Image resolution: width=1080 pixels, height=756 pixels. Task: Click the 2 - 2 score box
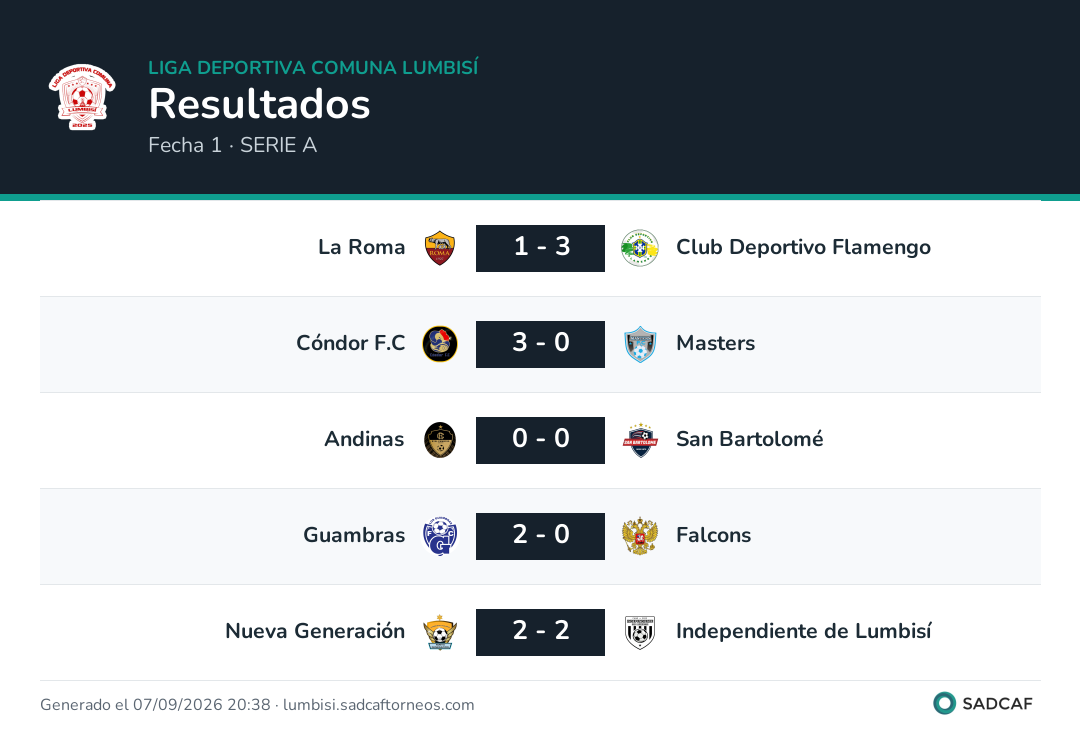[541, 632]
